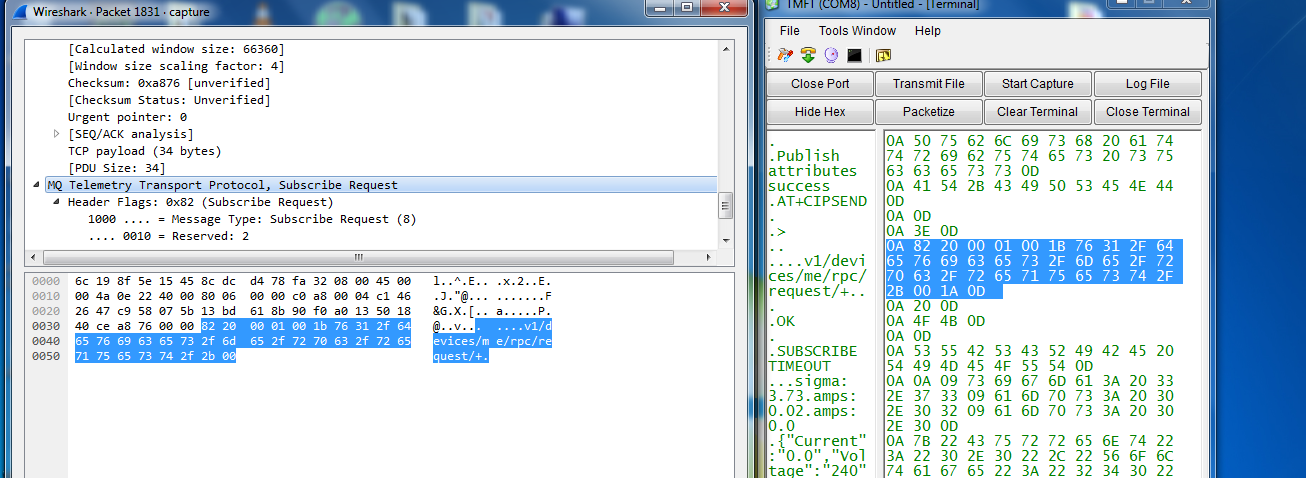Click the purple dial icon in TMFT toolbar
1306x478 pixels.
[831, 55]
